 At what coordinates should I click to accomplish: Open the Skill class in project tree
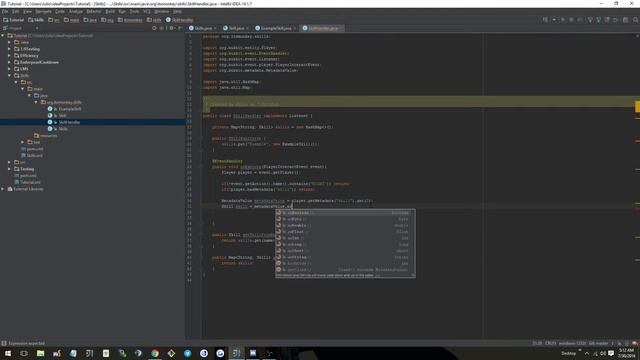[62, 116]
